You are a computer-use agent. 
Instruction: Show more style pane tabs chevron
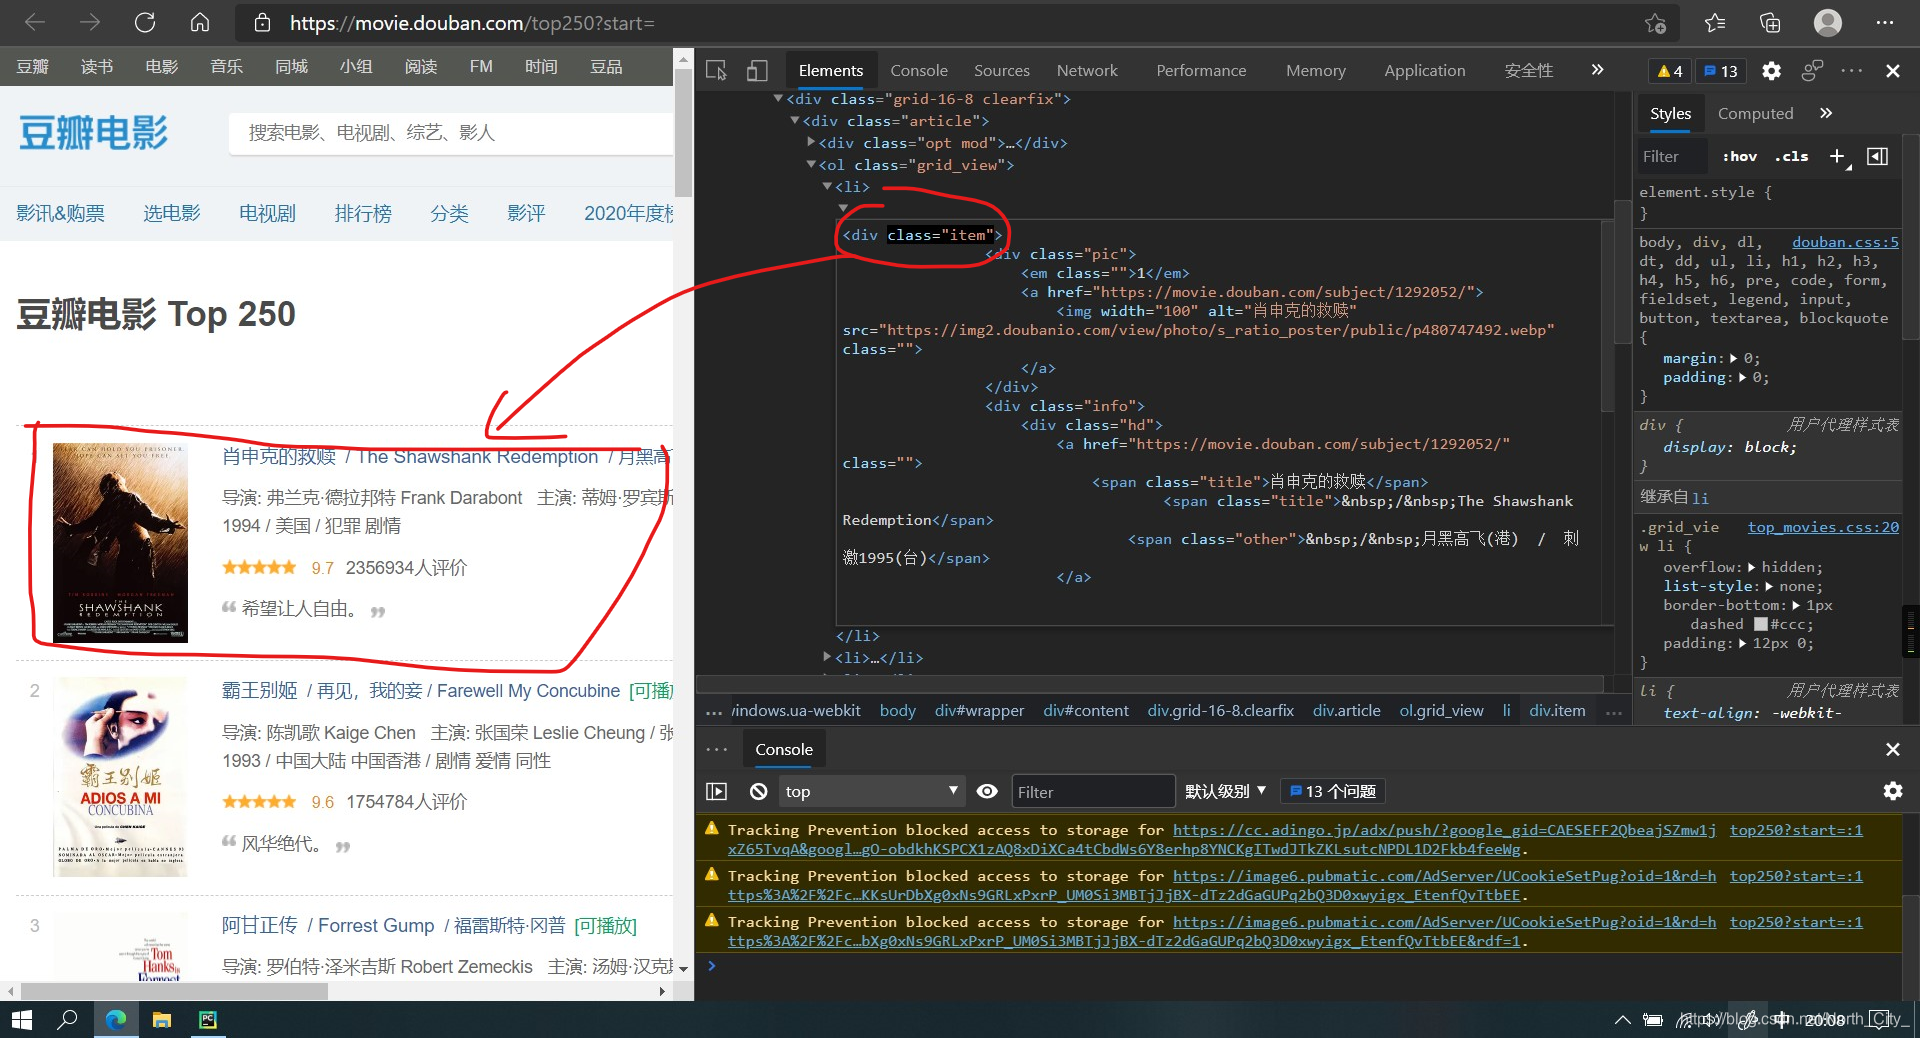click(1826, 113)
